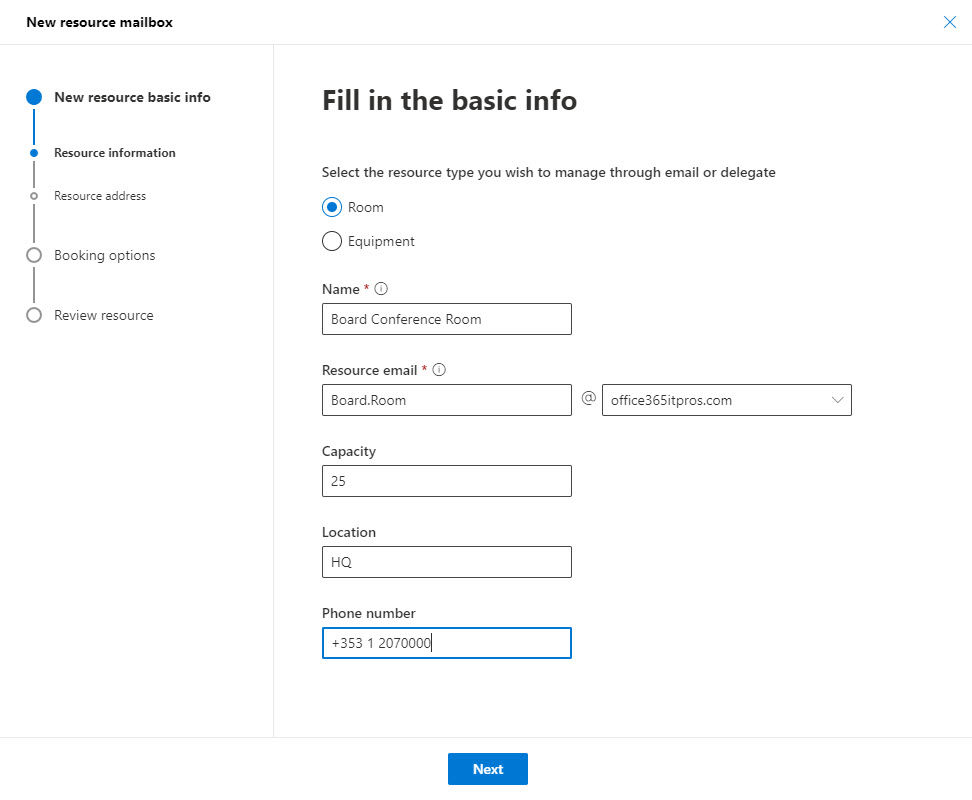
Task: Click into the Phone number field
Action: coord(446,643)
